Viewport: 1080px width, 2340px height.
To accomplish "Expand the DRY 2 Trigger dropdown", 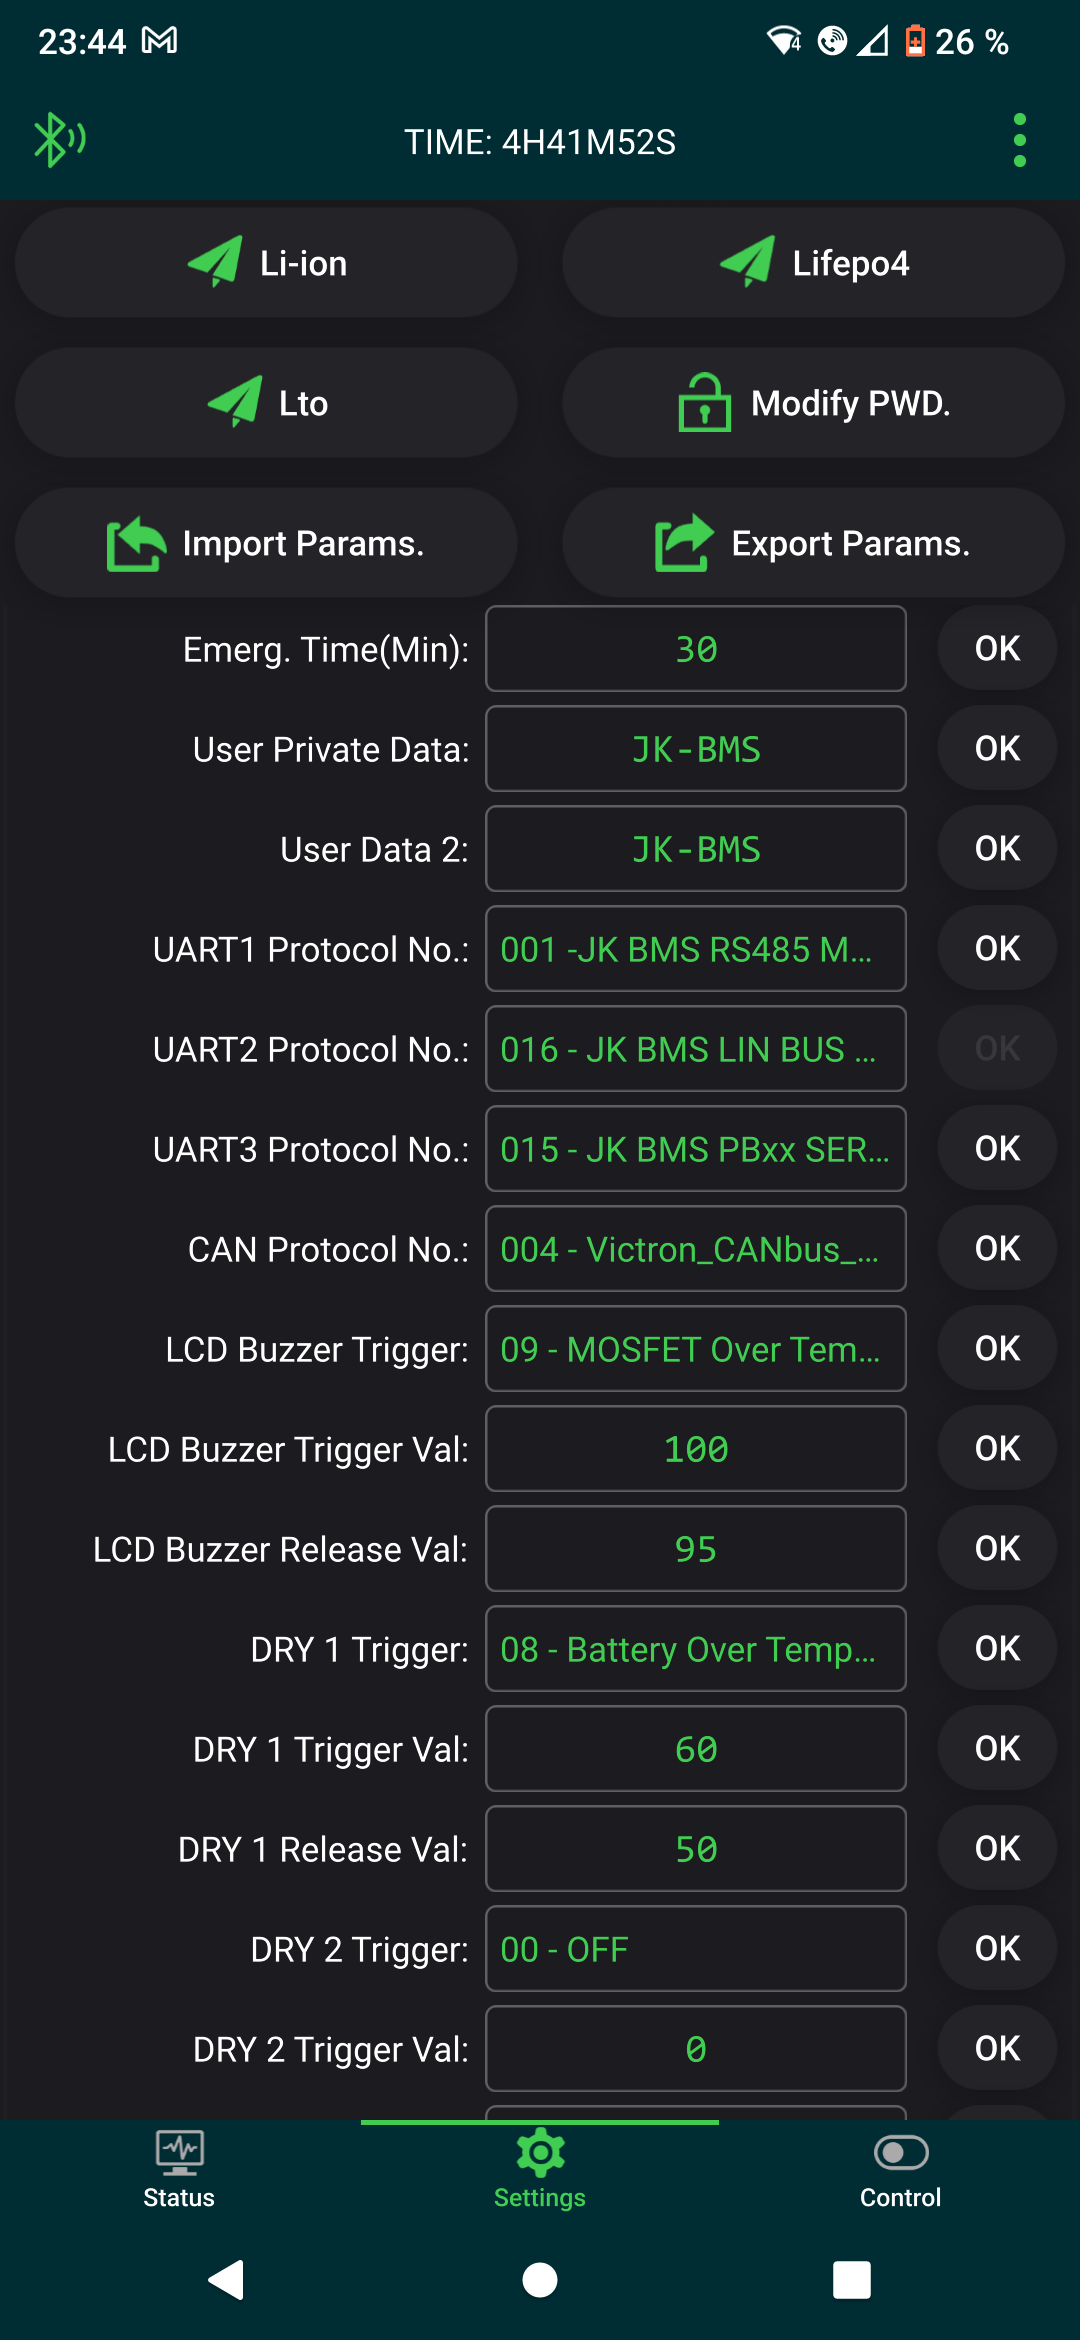I will pos(695,1949).
